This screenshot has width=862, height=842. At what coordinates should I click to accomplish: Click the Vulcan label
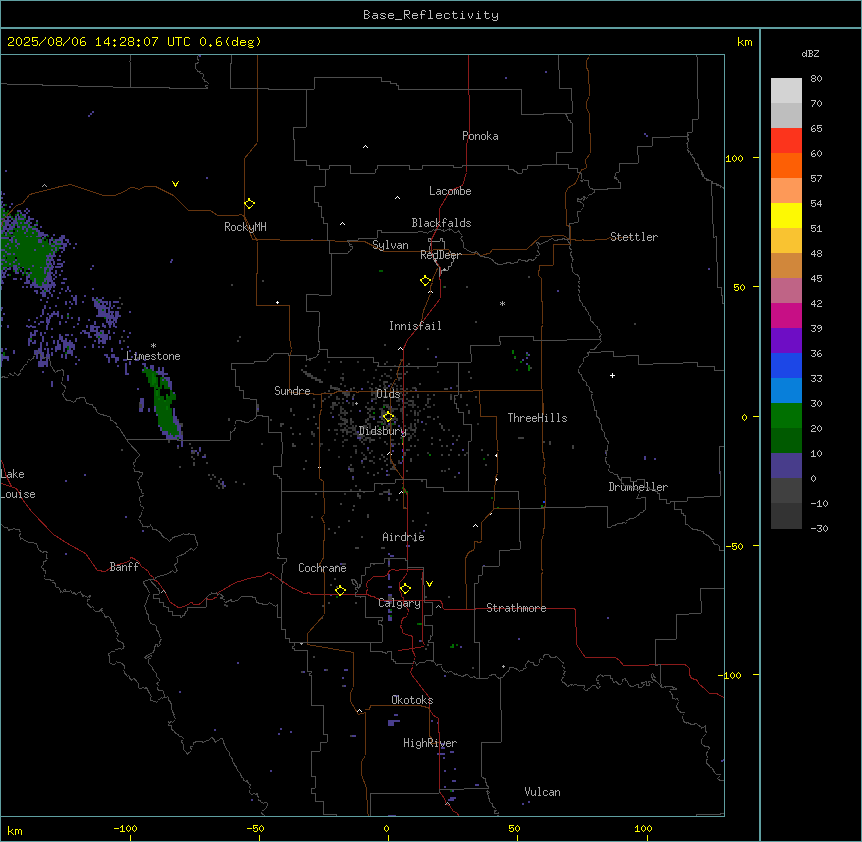point(542,792)
